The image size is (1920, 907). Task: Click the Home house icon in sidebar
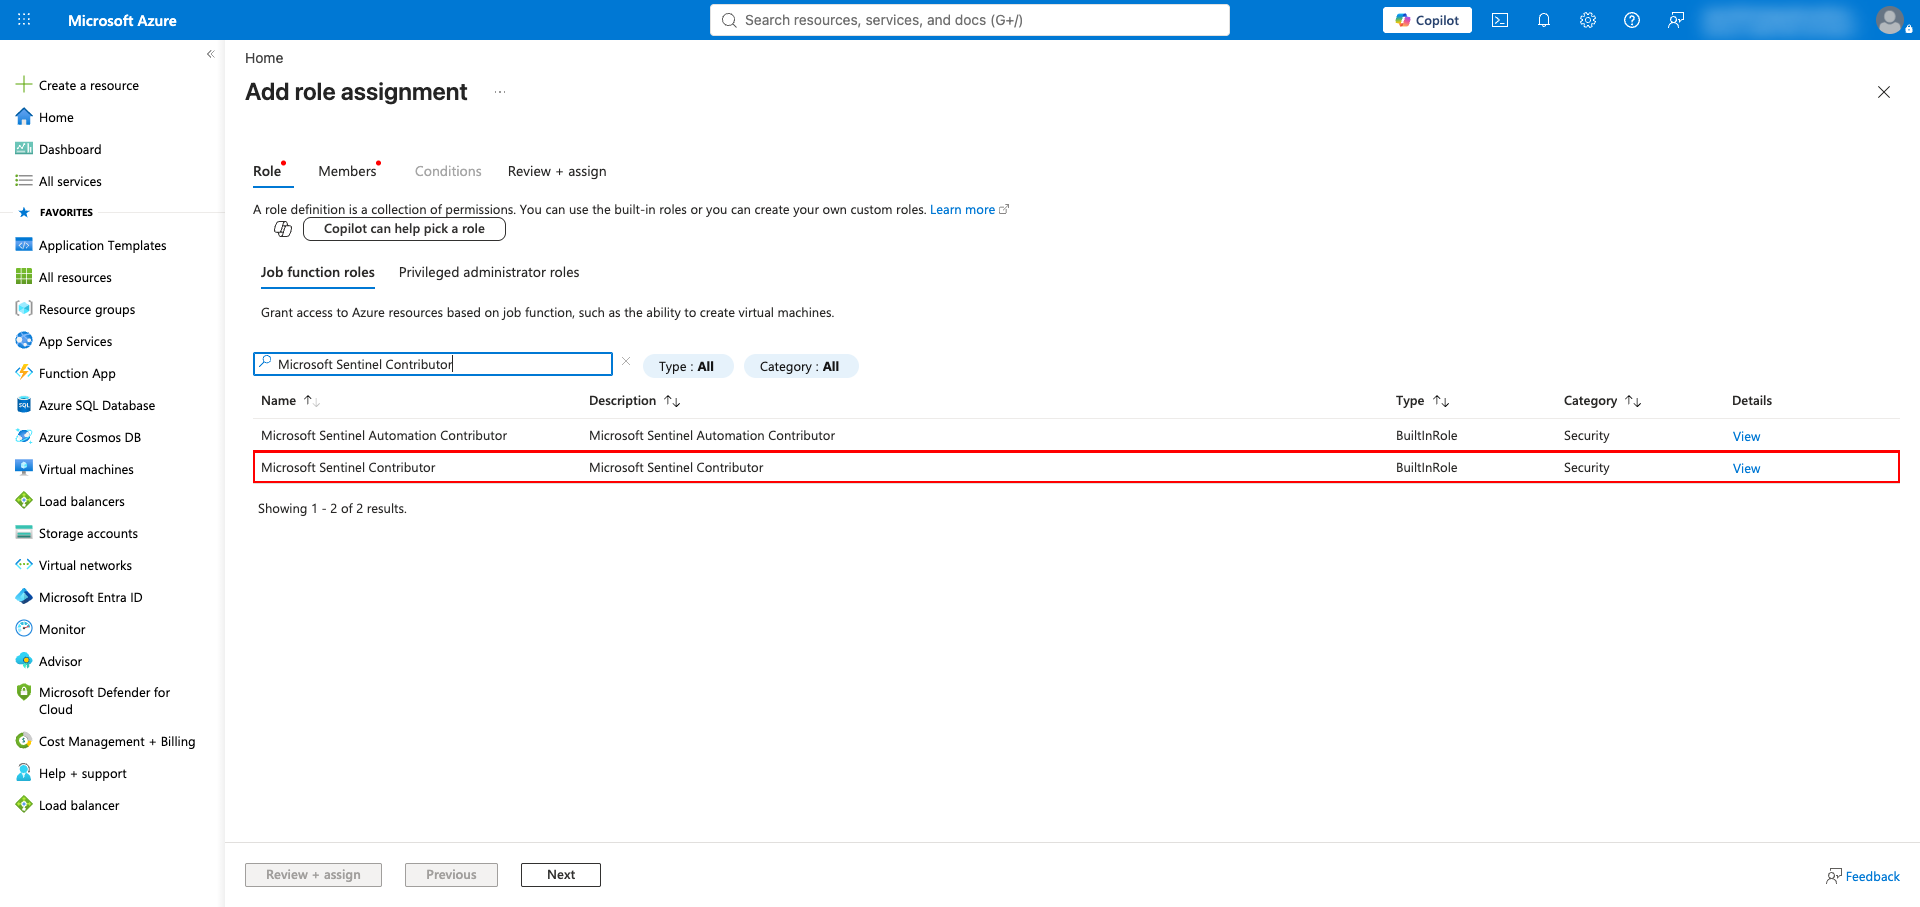tap(24, 117)
